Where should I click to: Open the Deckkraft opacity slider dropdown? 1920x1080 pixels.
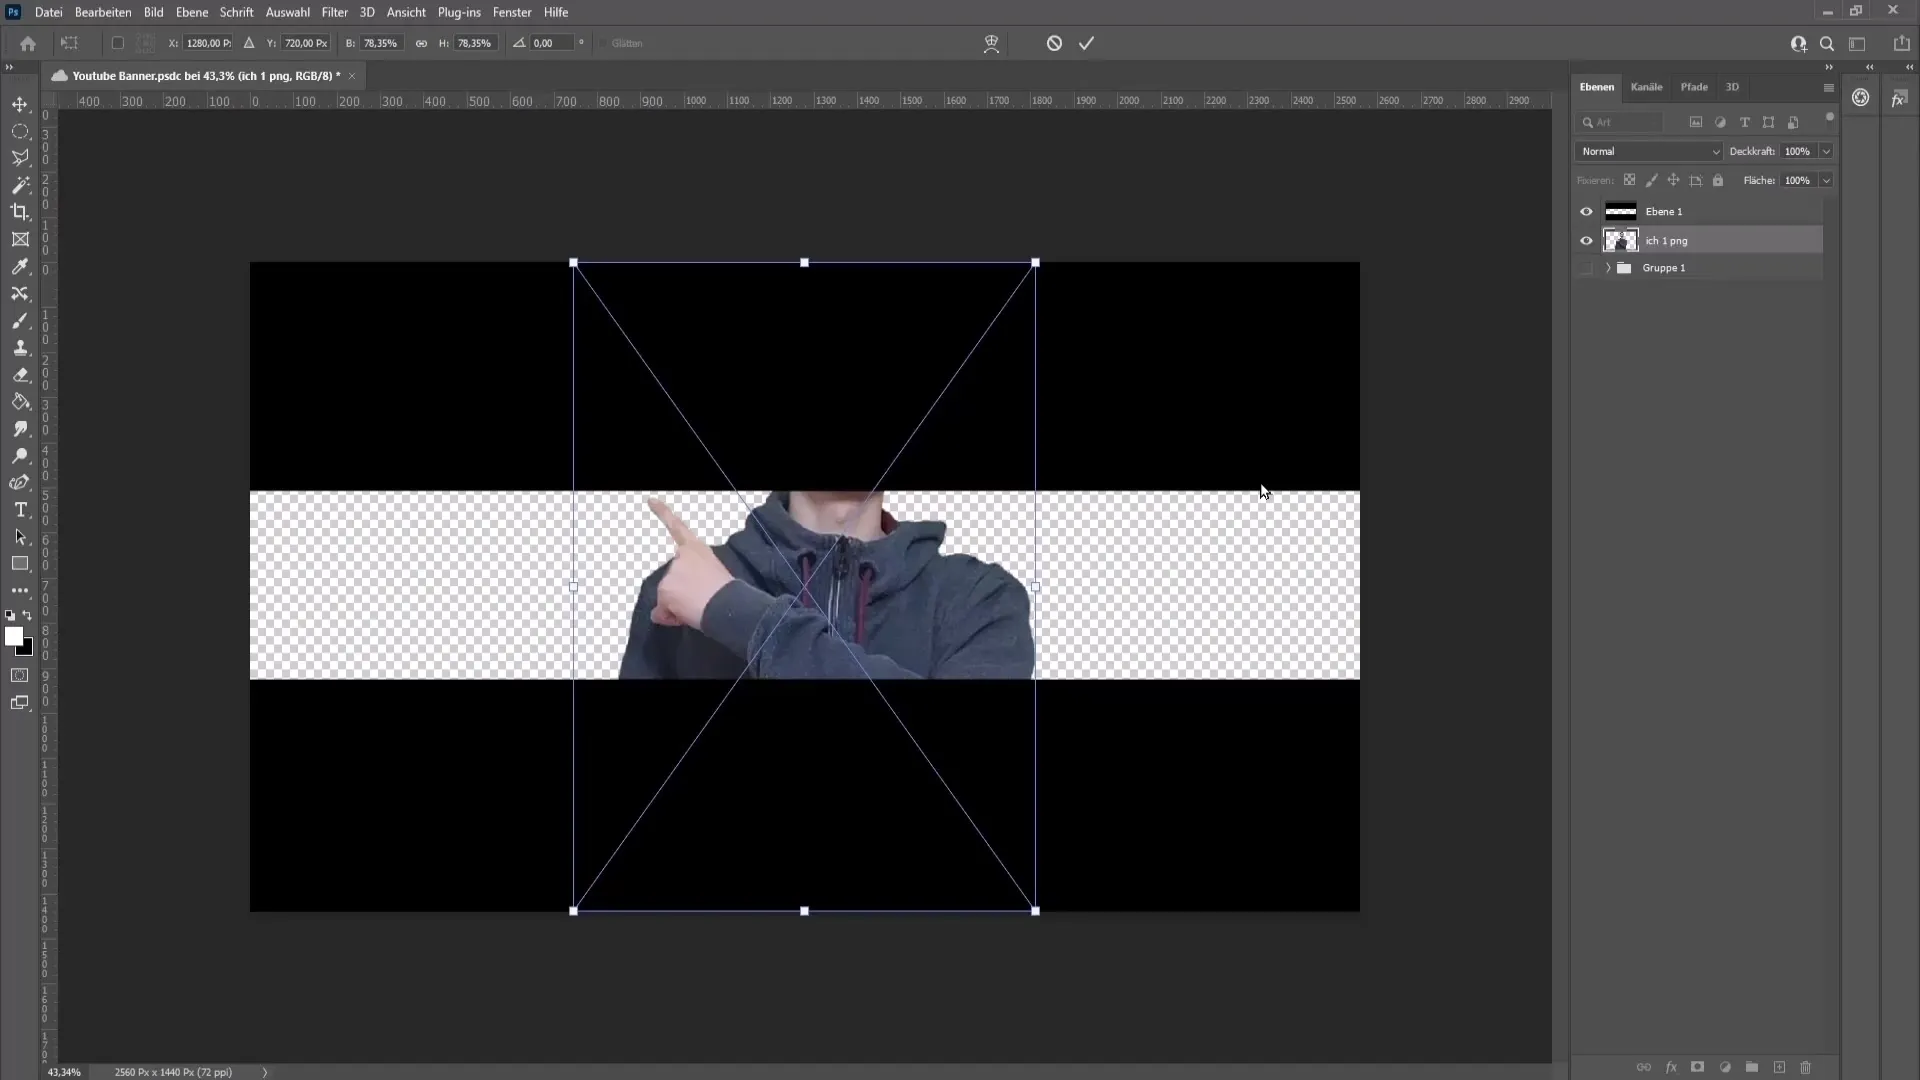1826,151
